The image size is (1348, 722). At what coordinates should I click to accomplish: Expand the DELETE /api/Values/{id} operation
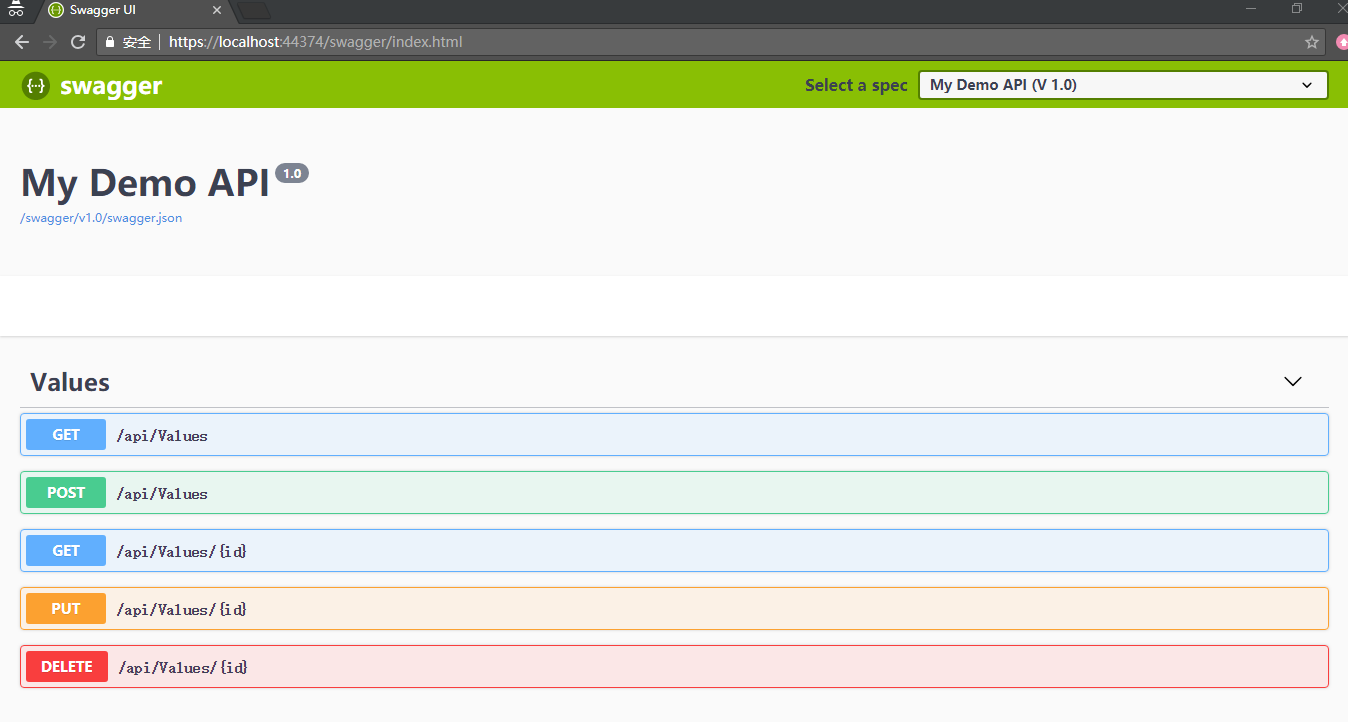674,667
